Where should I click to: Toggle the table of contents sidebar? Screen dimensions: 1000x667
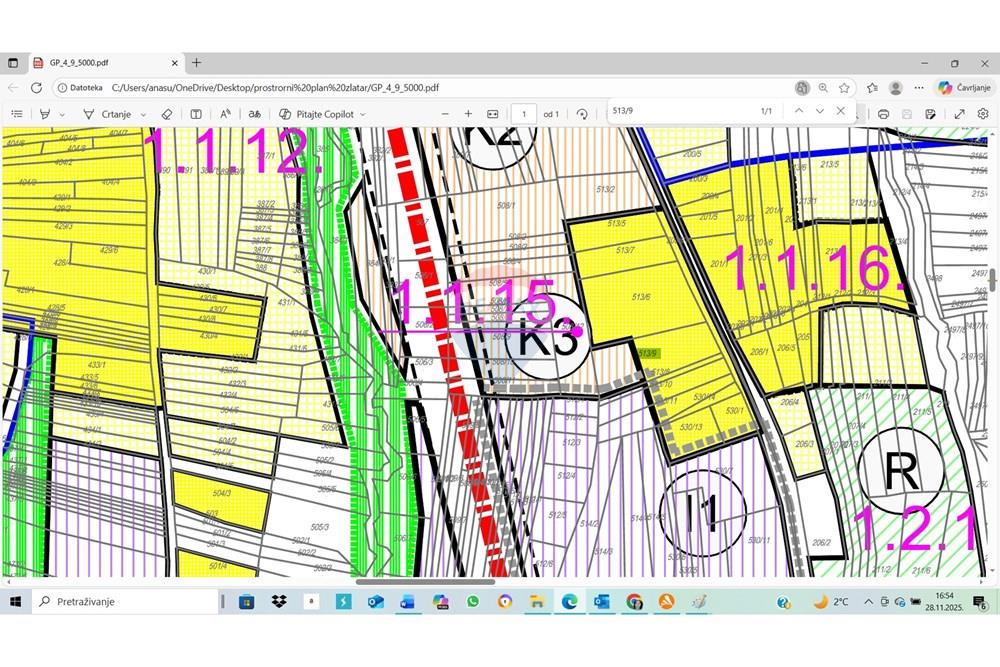click(x=17, y=114)
